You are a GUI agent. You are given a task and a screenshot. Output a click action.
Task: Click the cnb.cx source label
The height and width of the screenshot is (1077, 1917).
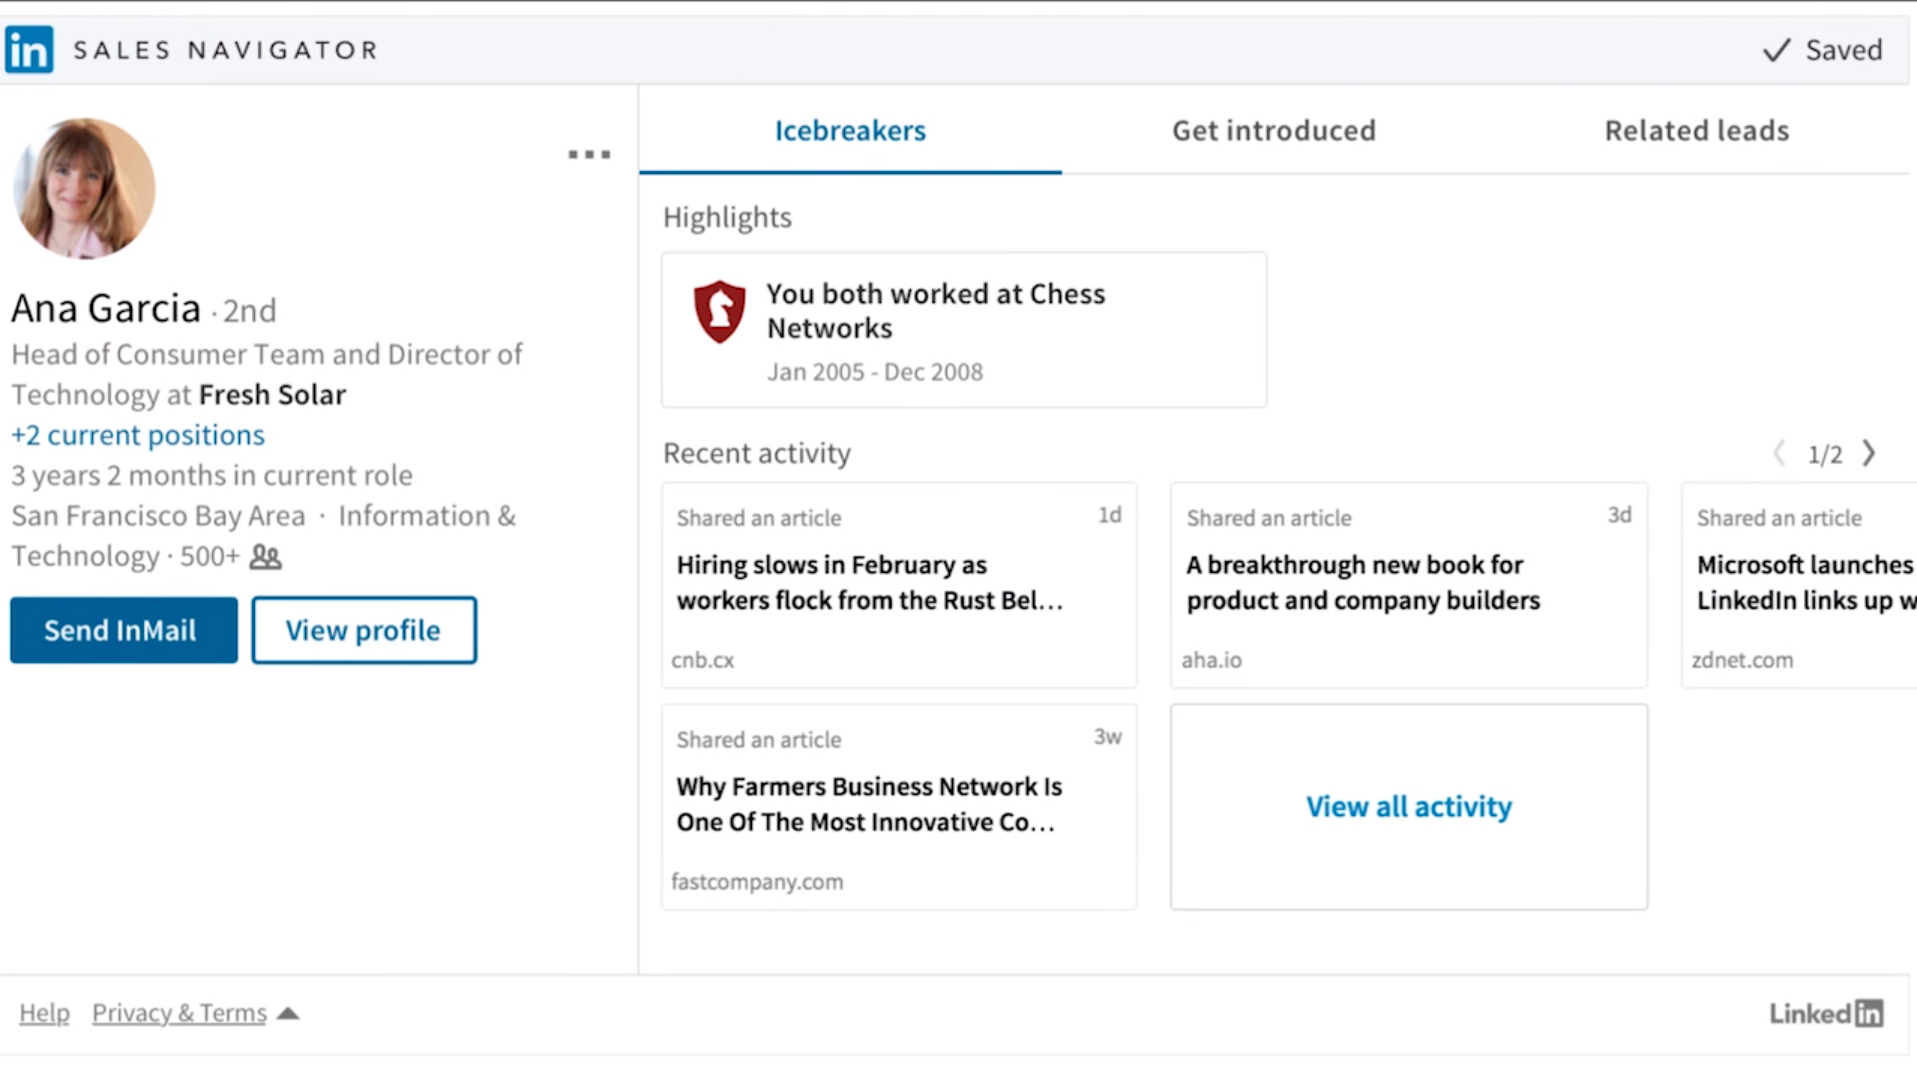[703, 660]
